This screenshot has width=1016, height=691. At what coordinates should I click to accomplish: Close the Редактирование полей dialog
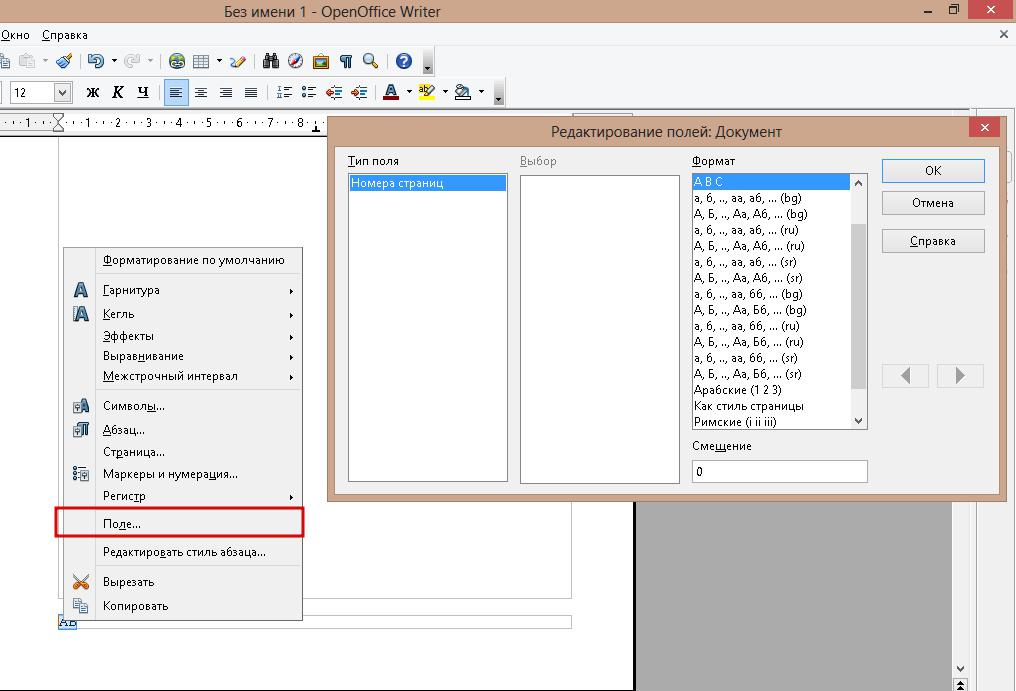[984, 127]
